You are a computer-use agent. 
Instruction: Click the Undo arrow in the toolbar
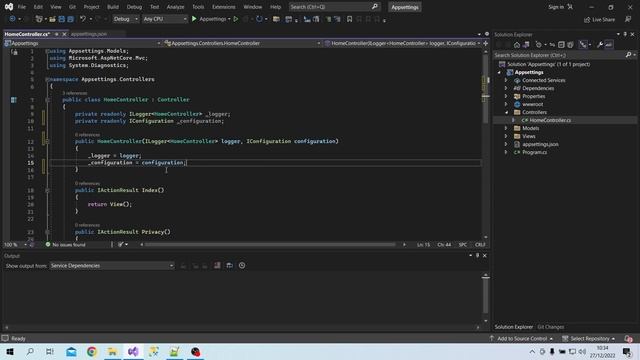pos(83,19)
